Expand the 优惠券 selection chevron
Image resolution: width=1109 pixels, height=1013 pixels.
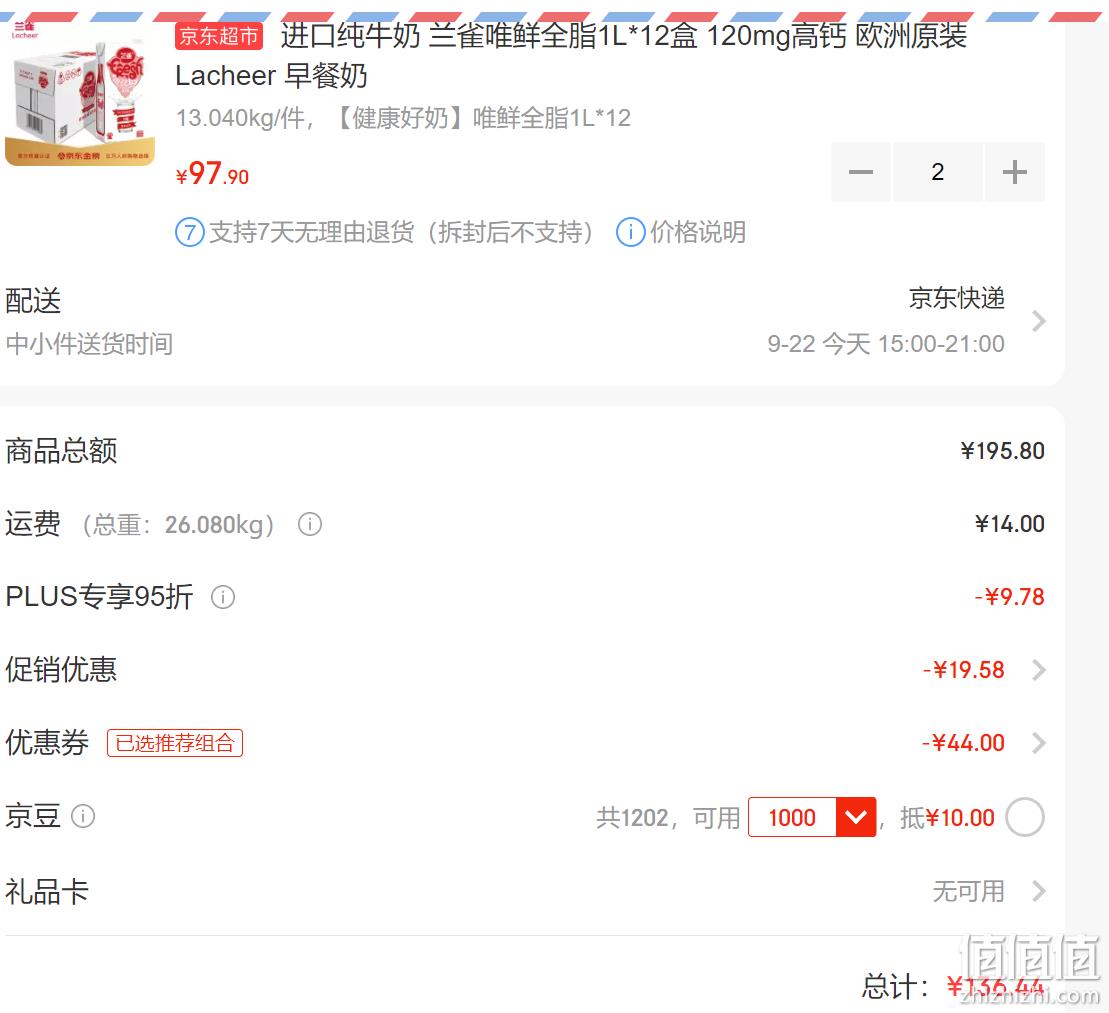click(x=1038, y=743)
